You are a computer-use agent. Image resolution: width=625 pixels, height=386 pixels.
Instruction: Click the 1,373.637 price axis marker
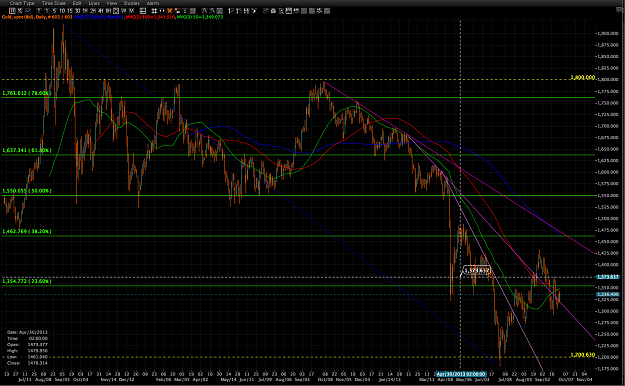[608, 277]
